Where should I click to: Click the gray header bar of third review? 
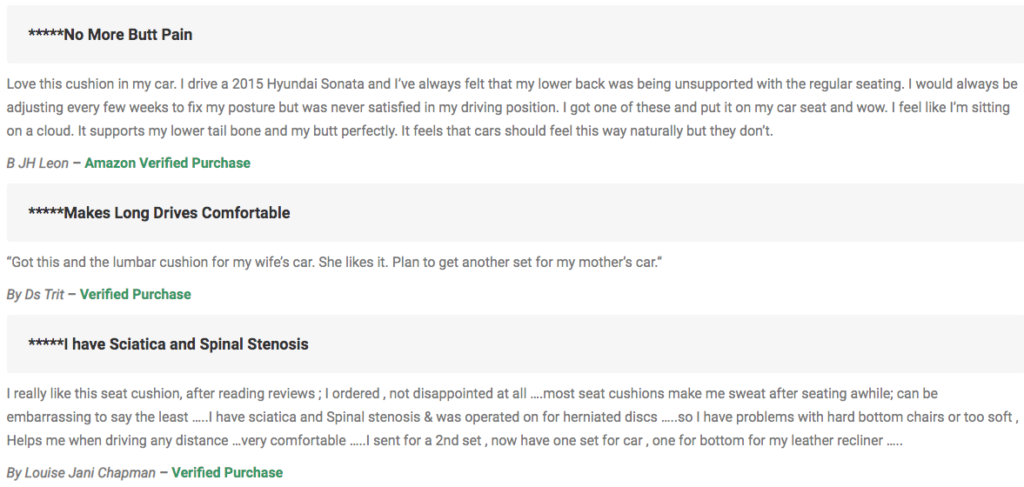[515, 344]
